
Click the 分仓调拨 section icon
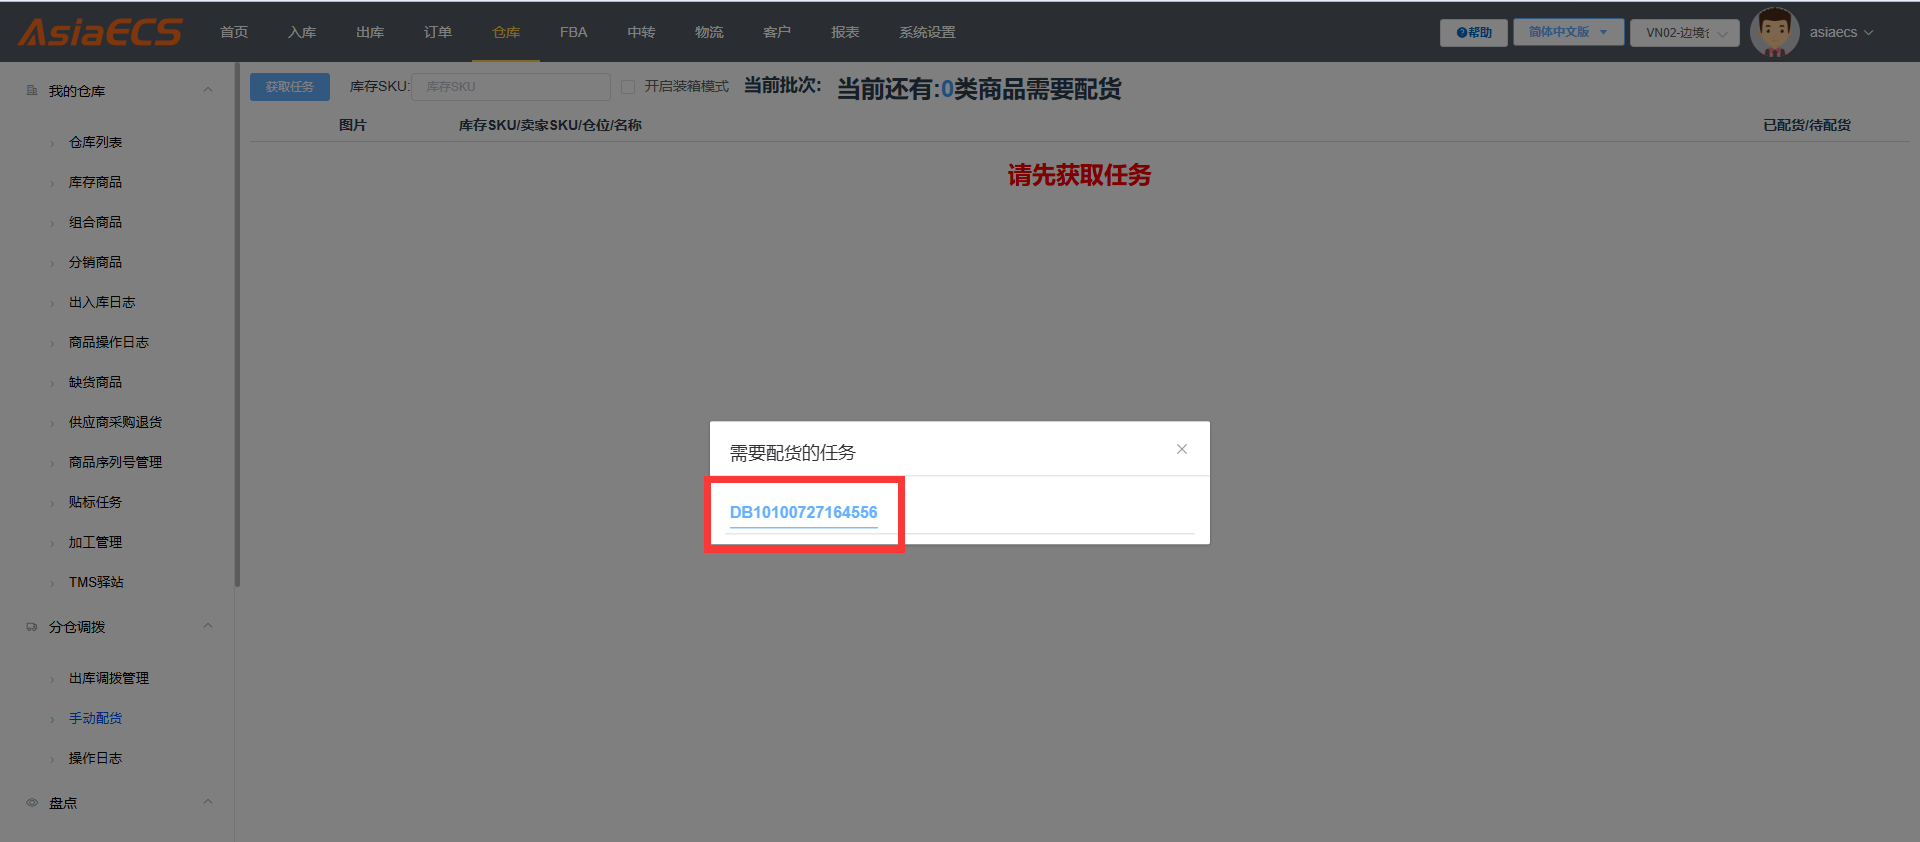(x=32, y=627)
